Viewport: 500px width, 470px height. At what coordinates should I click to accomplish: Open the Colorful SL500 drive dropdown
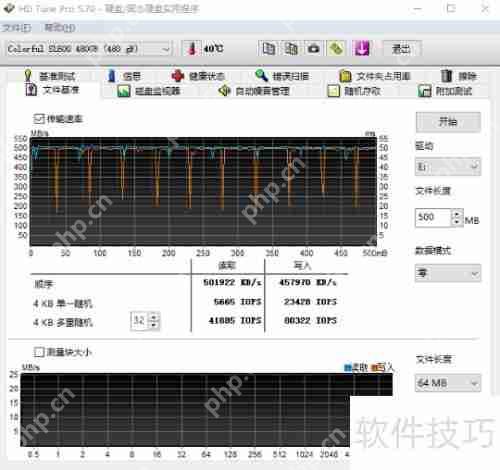click(x=89, y=49)
